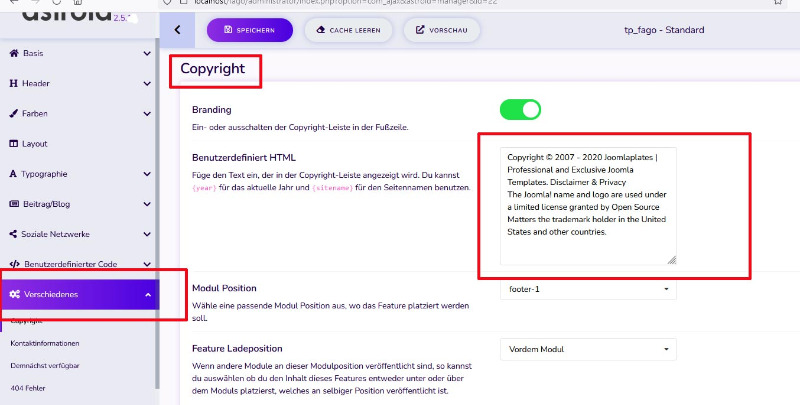This screenshot has width=800, height=405.
Task: Click the Copyright page heading
Action: 213,69
